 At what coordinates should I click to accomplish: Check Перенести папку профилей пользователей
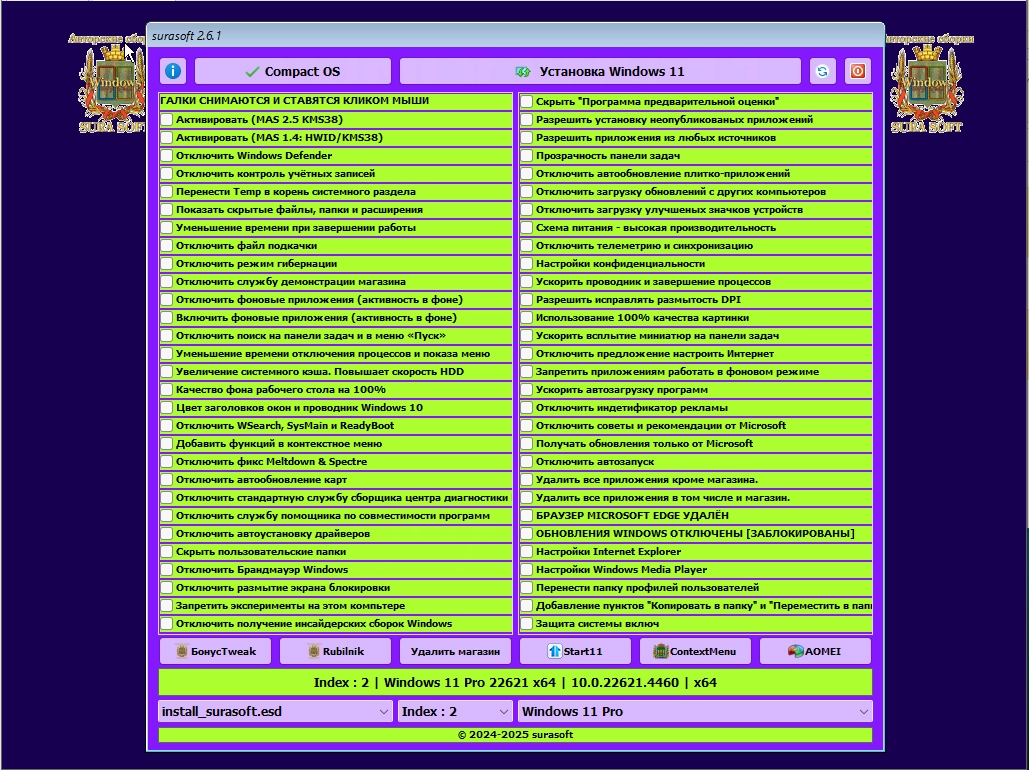tap(526, 588)
